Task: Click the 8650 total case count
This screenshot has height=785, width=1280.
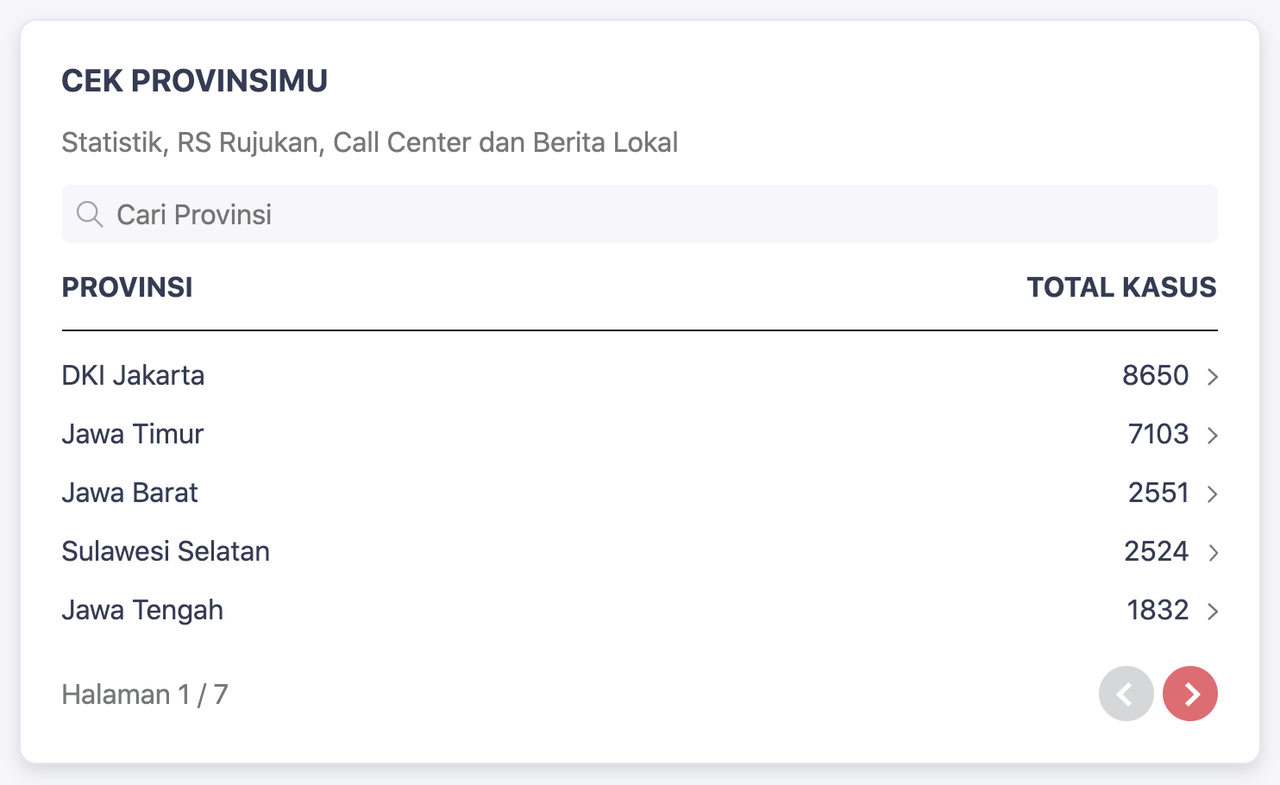Action: coord(1155,376)
